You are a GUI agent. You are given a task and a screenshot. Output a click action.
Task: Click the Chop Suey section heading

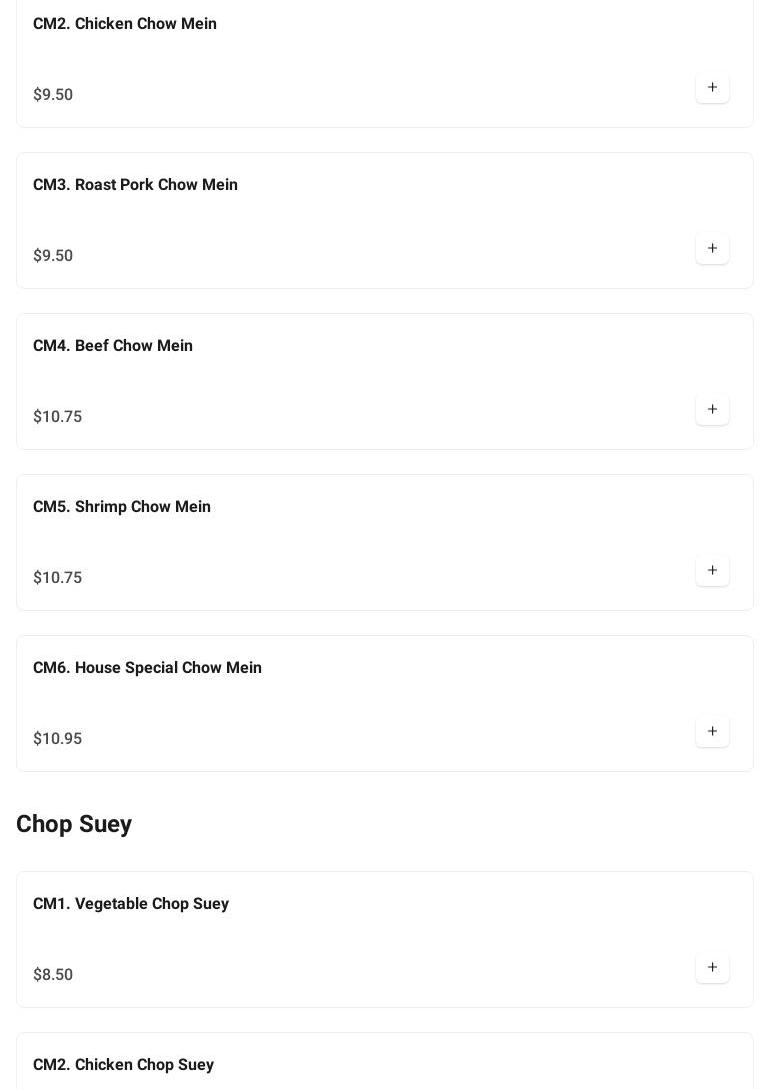(74, 824)
